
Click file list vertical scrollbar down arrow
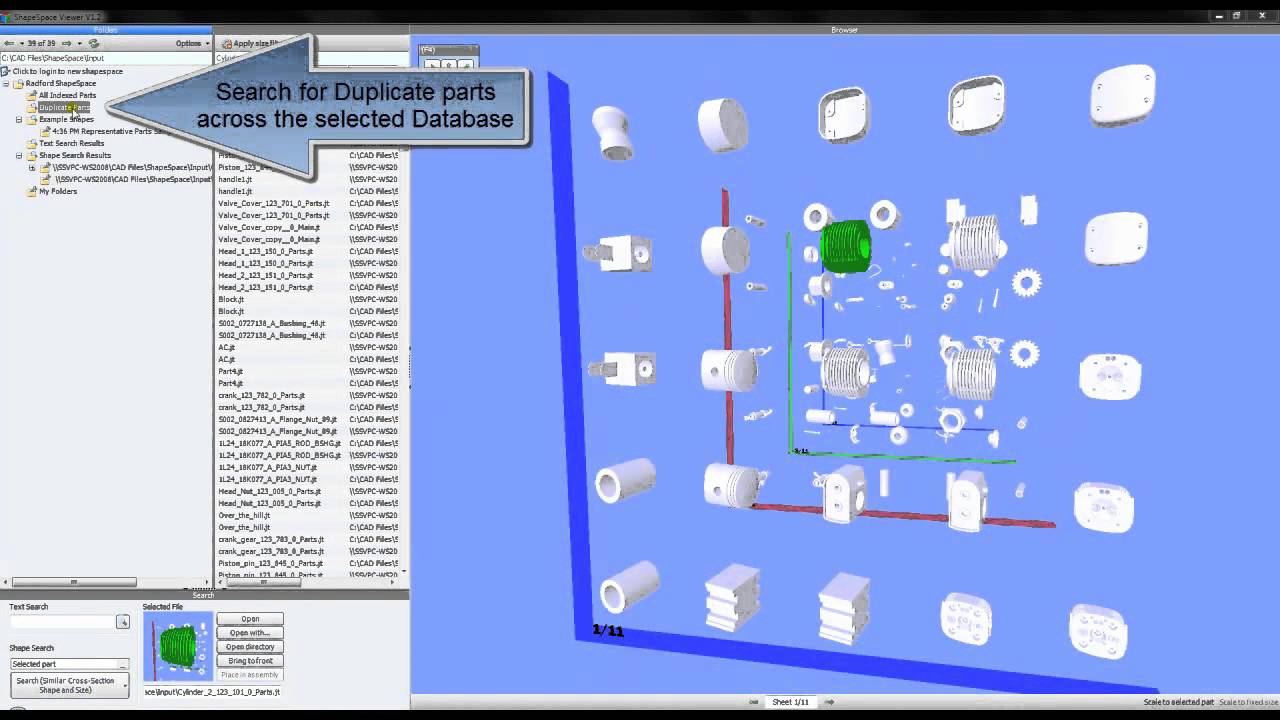point(403,571)
